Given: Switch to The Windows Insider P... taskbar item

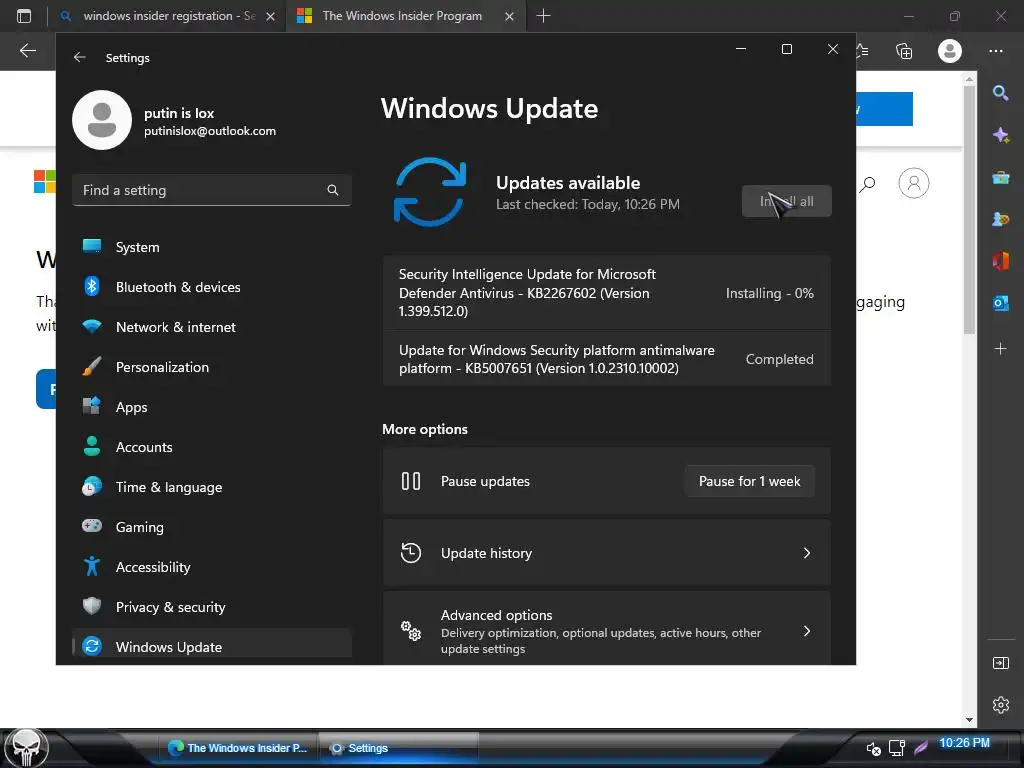Looking at the screenshot, I should pyautogui.click(x=238, y=748).
